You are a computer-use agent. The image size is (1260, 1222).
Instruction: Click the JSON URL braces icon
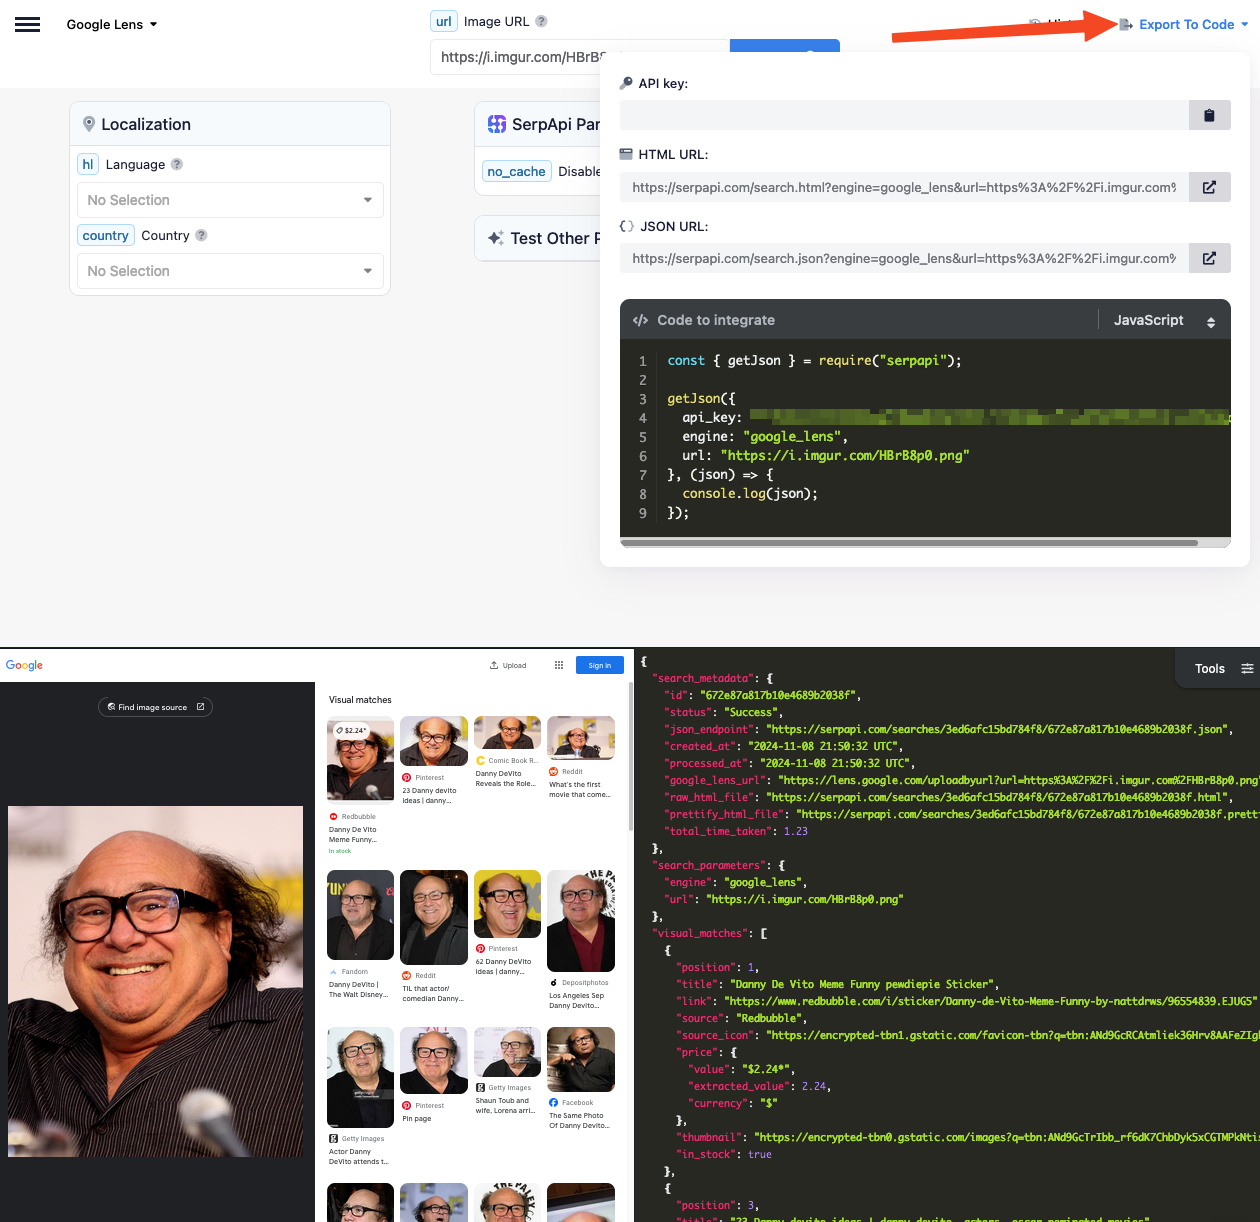[x=627, y=226]
